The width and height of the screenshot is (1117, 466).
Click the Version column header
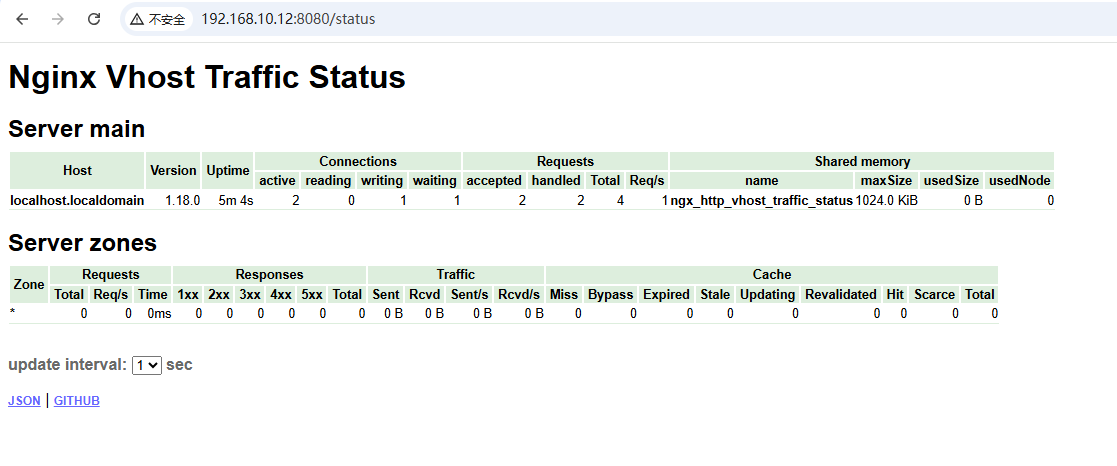coord(173,171)
